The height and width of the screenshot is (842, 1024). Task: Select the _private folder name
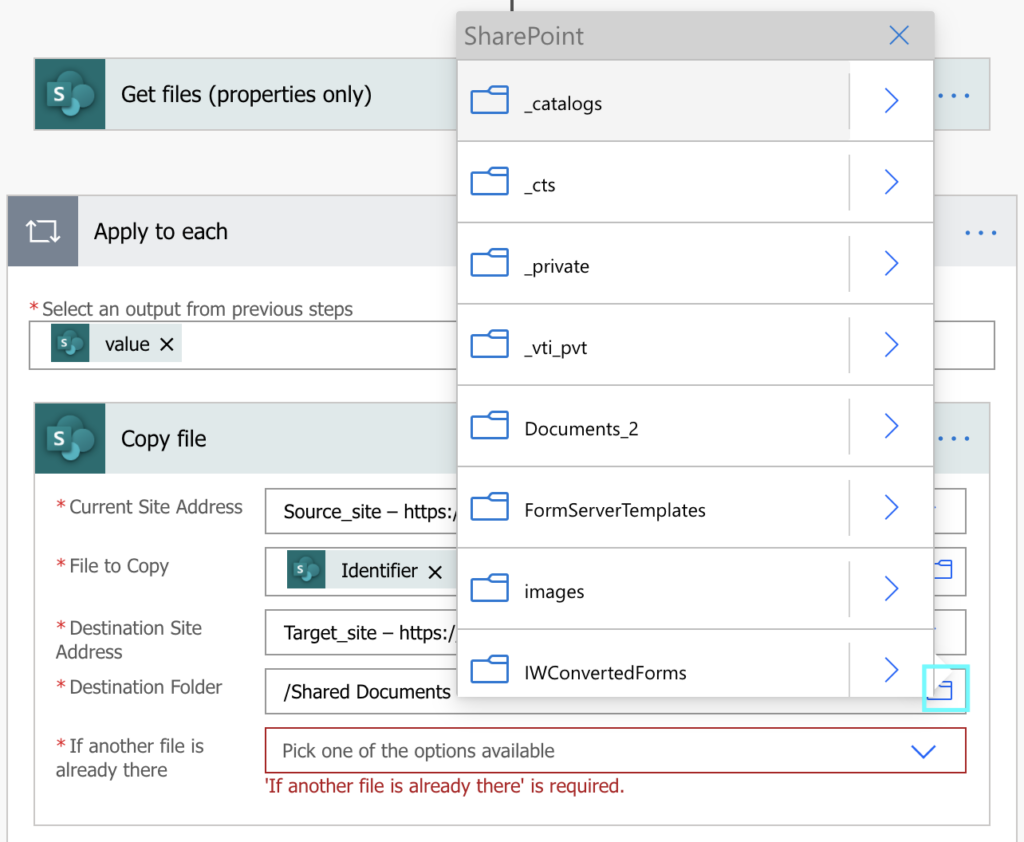pyautogui.click(x=556, y=266)
